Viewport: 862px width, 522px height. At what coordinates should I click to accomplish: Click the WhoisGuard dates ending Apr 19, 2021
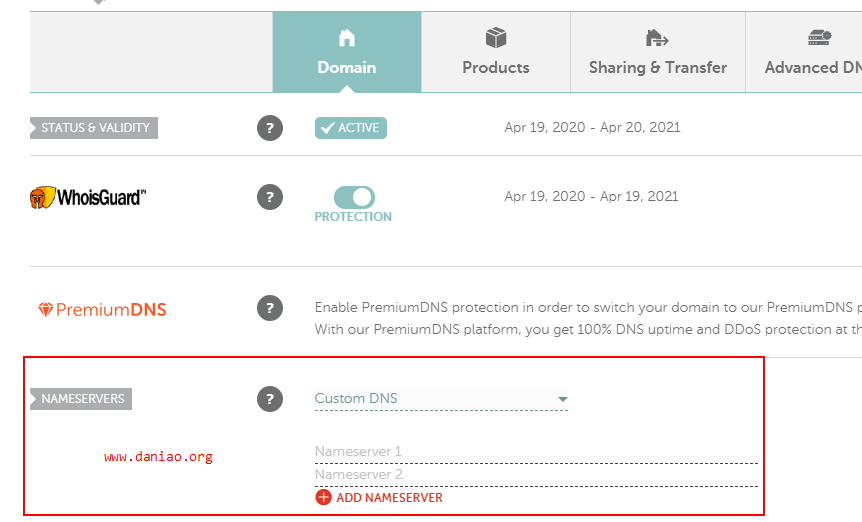point(592,197)
